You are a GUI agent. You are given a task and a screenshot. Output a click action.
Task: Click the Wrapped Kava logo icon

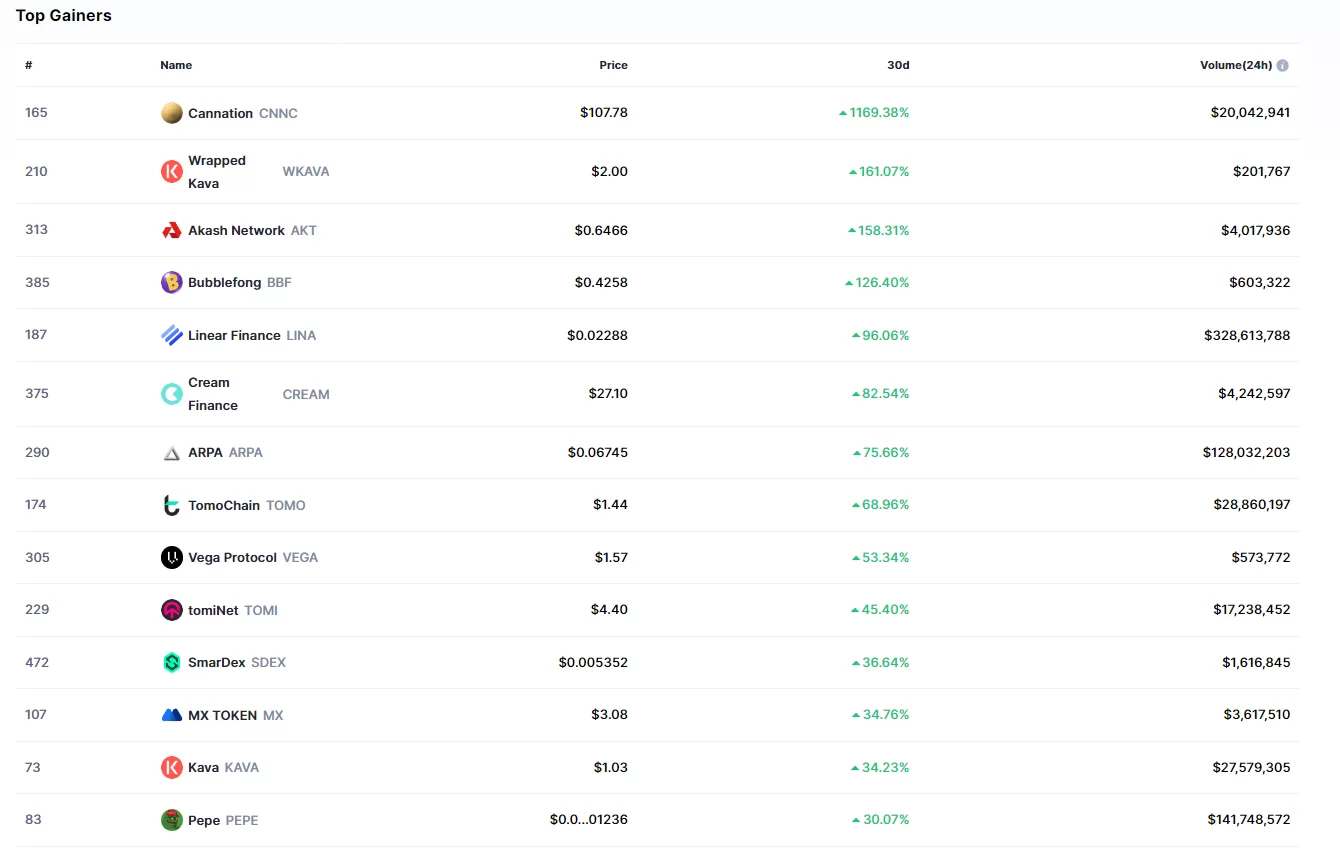point(171,172)
